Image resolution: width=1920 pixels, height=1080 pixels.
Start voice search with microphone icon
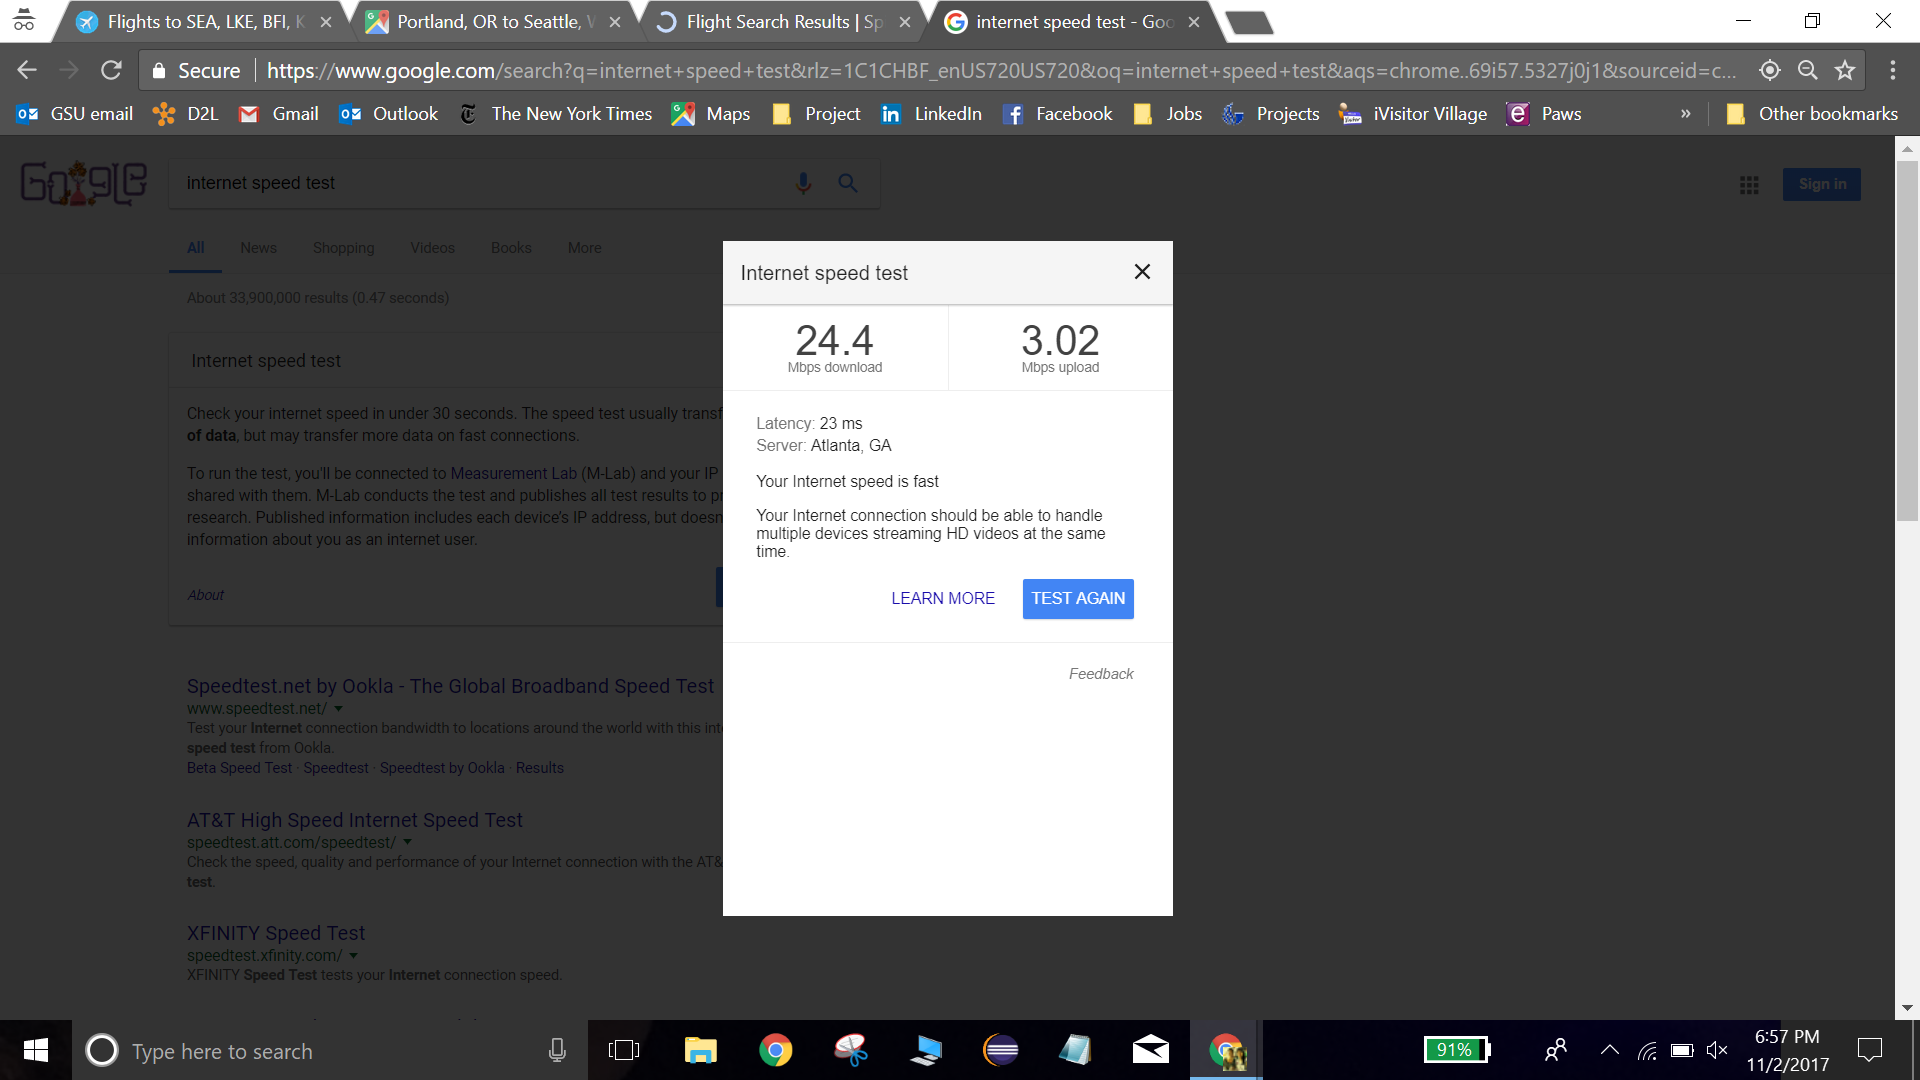803,183
